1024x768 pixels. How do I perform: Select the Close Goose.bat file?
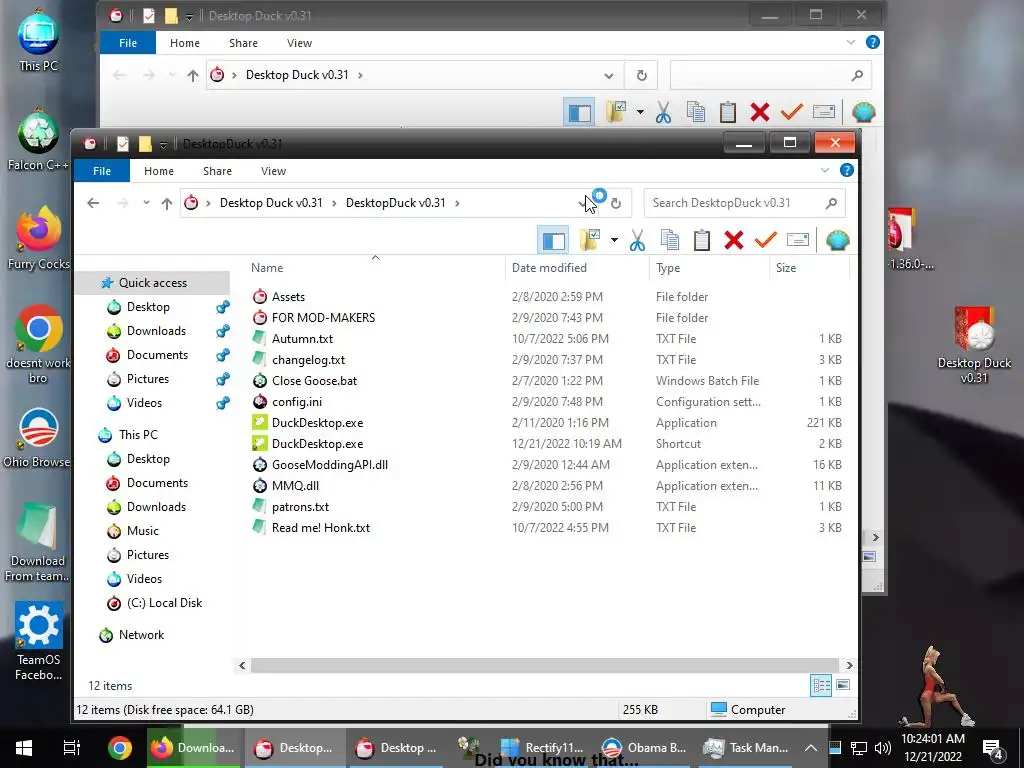pyautogui.click(x=314, y=381)
